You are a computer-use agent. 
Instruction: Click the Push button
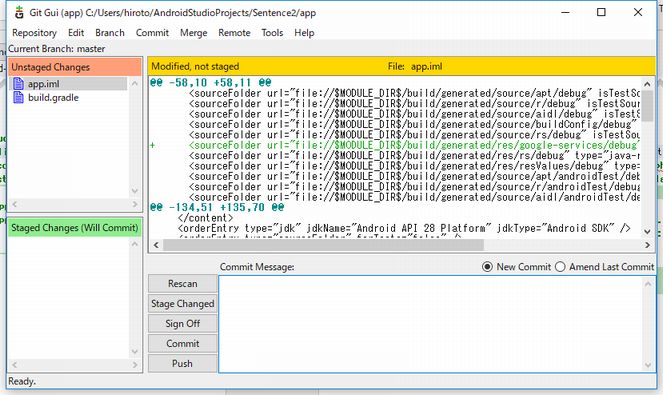tap(183, 363)
